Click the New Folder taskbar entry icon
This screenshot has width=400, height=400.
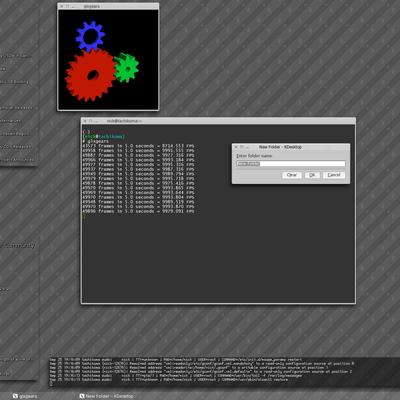[82, 396]
